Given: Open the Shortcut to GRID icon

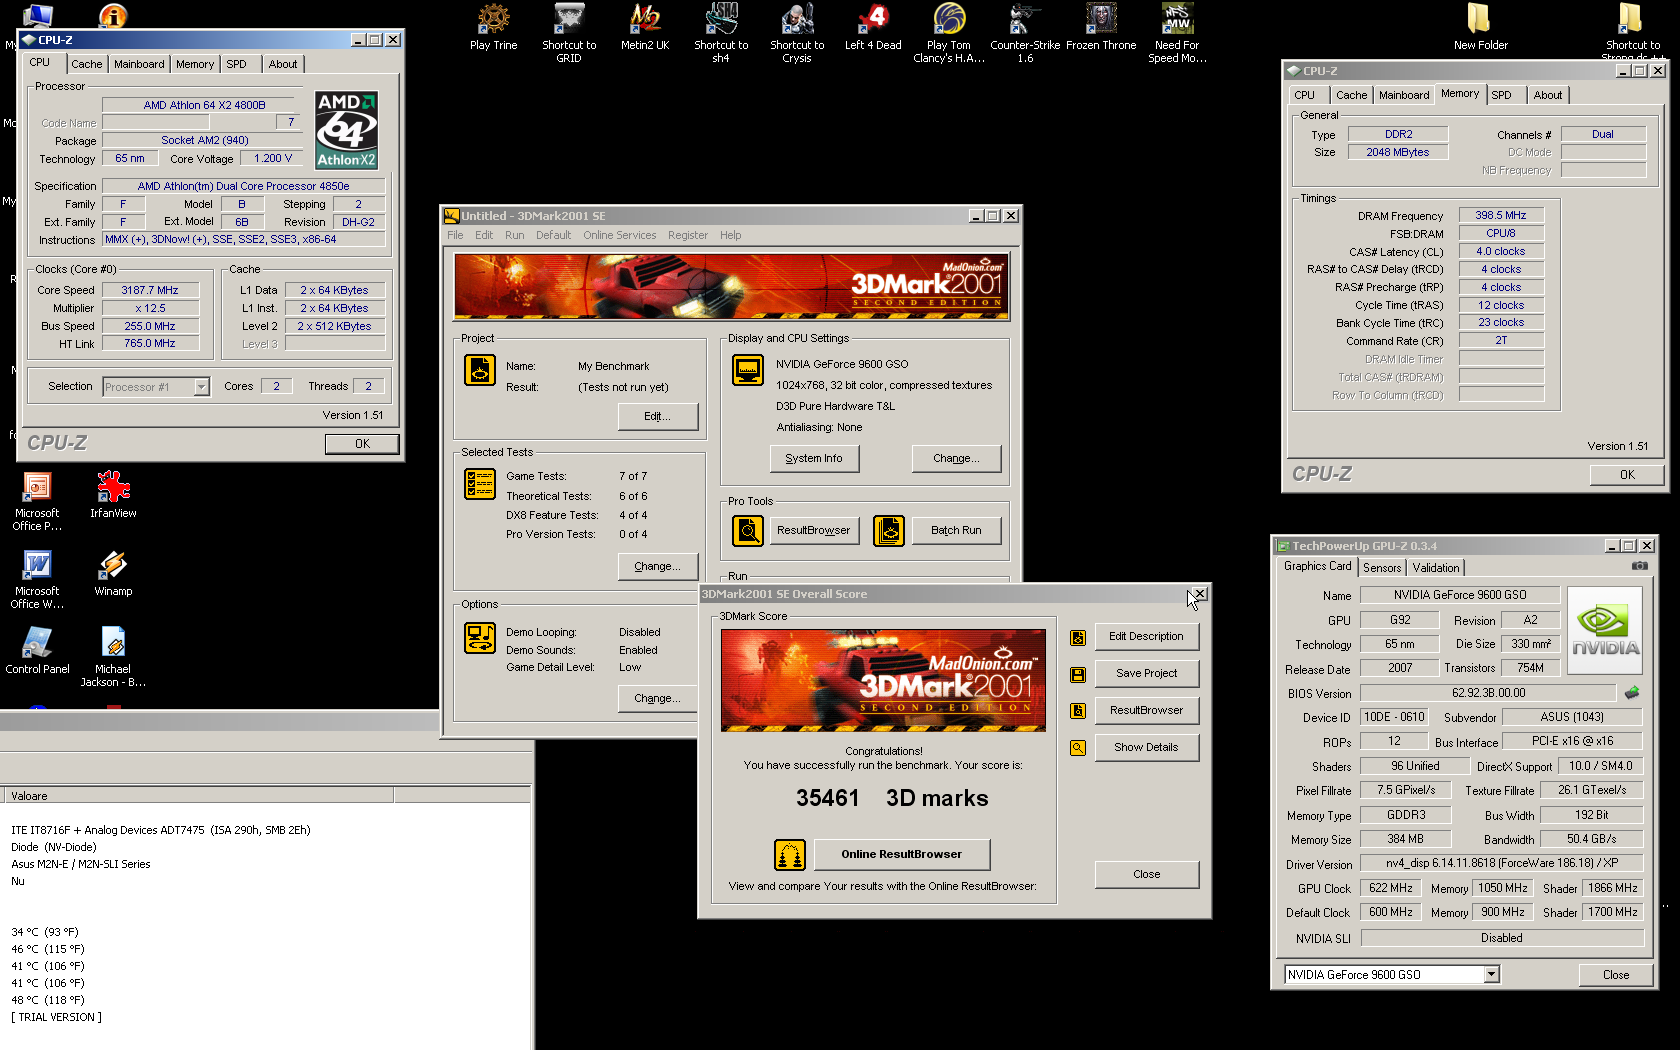Looking at the screenshot, I should coord(569,33).
